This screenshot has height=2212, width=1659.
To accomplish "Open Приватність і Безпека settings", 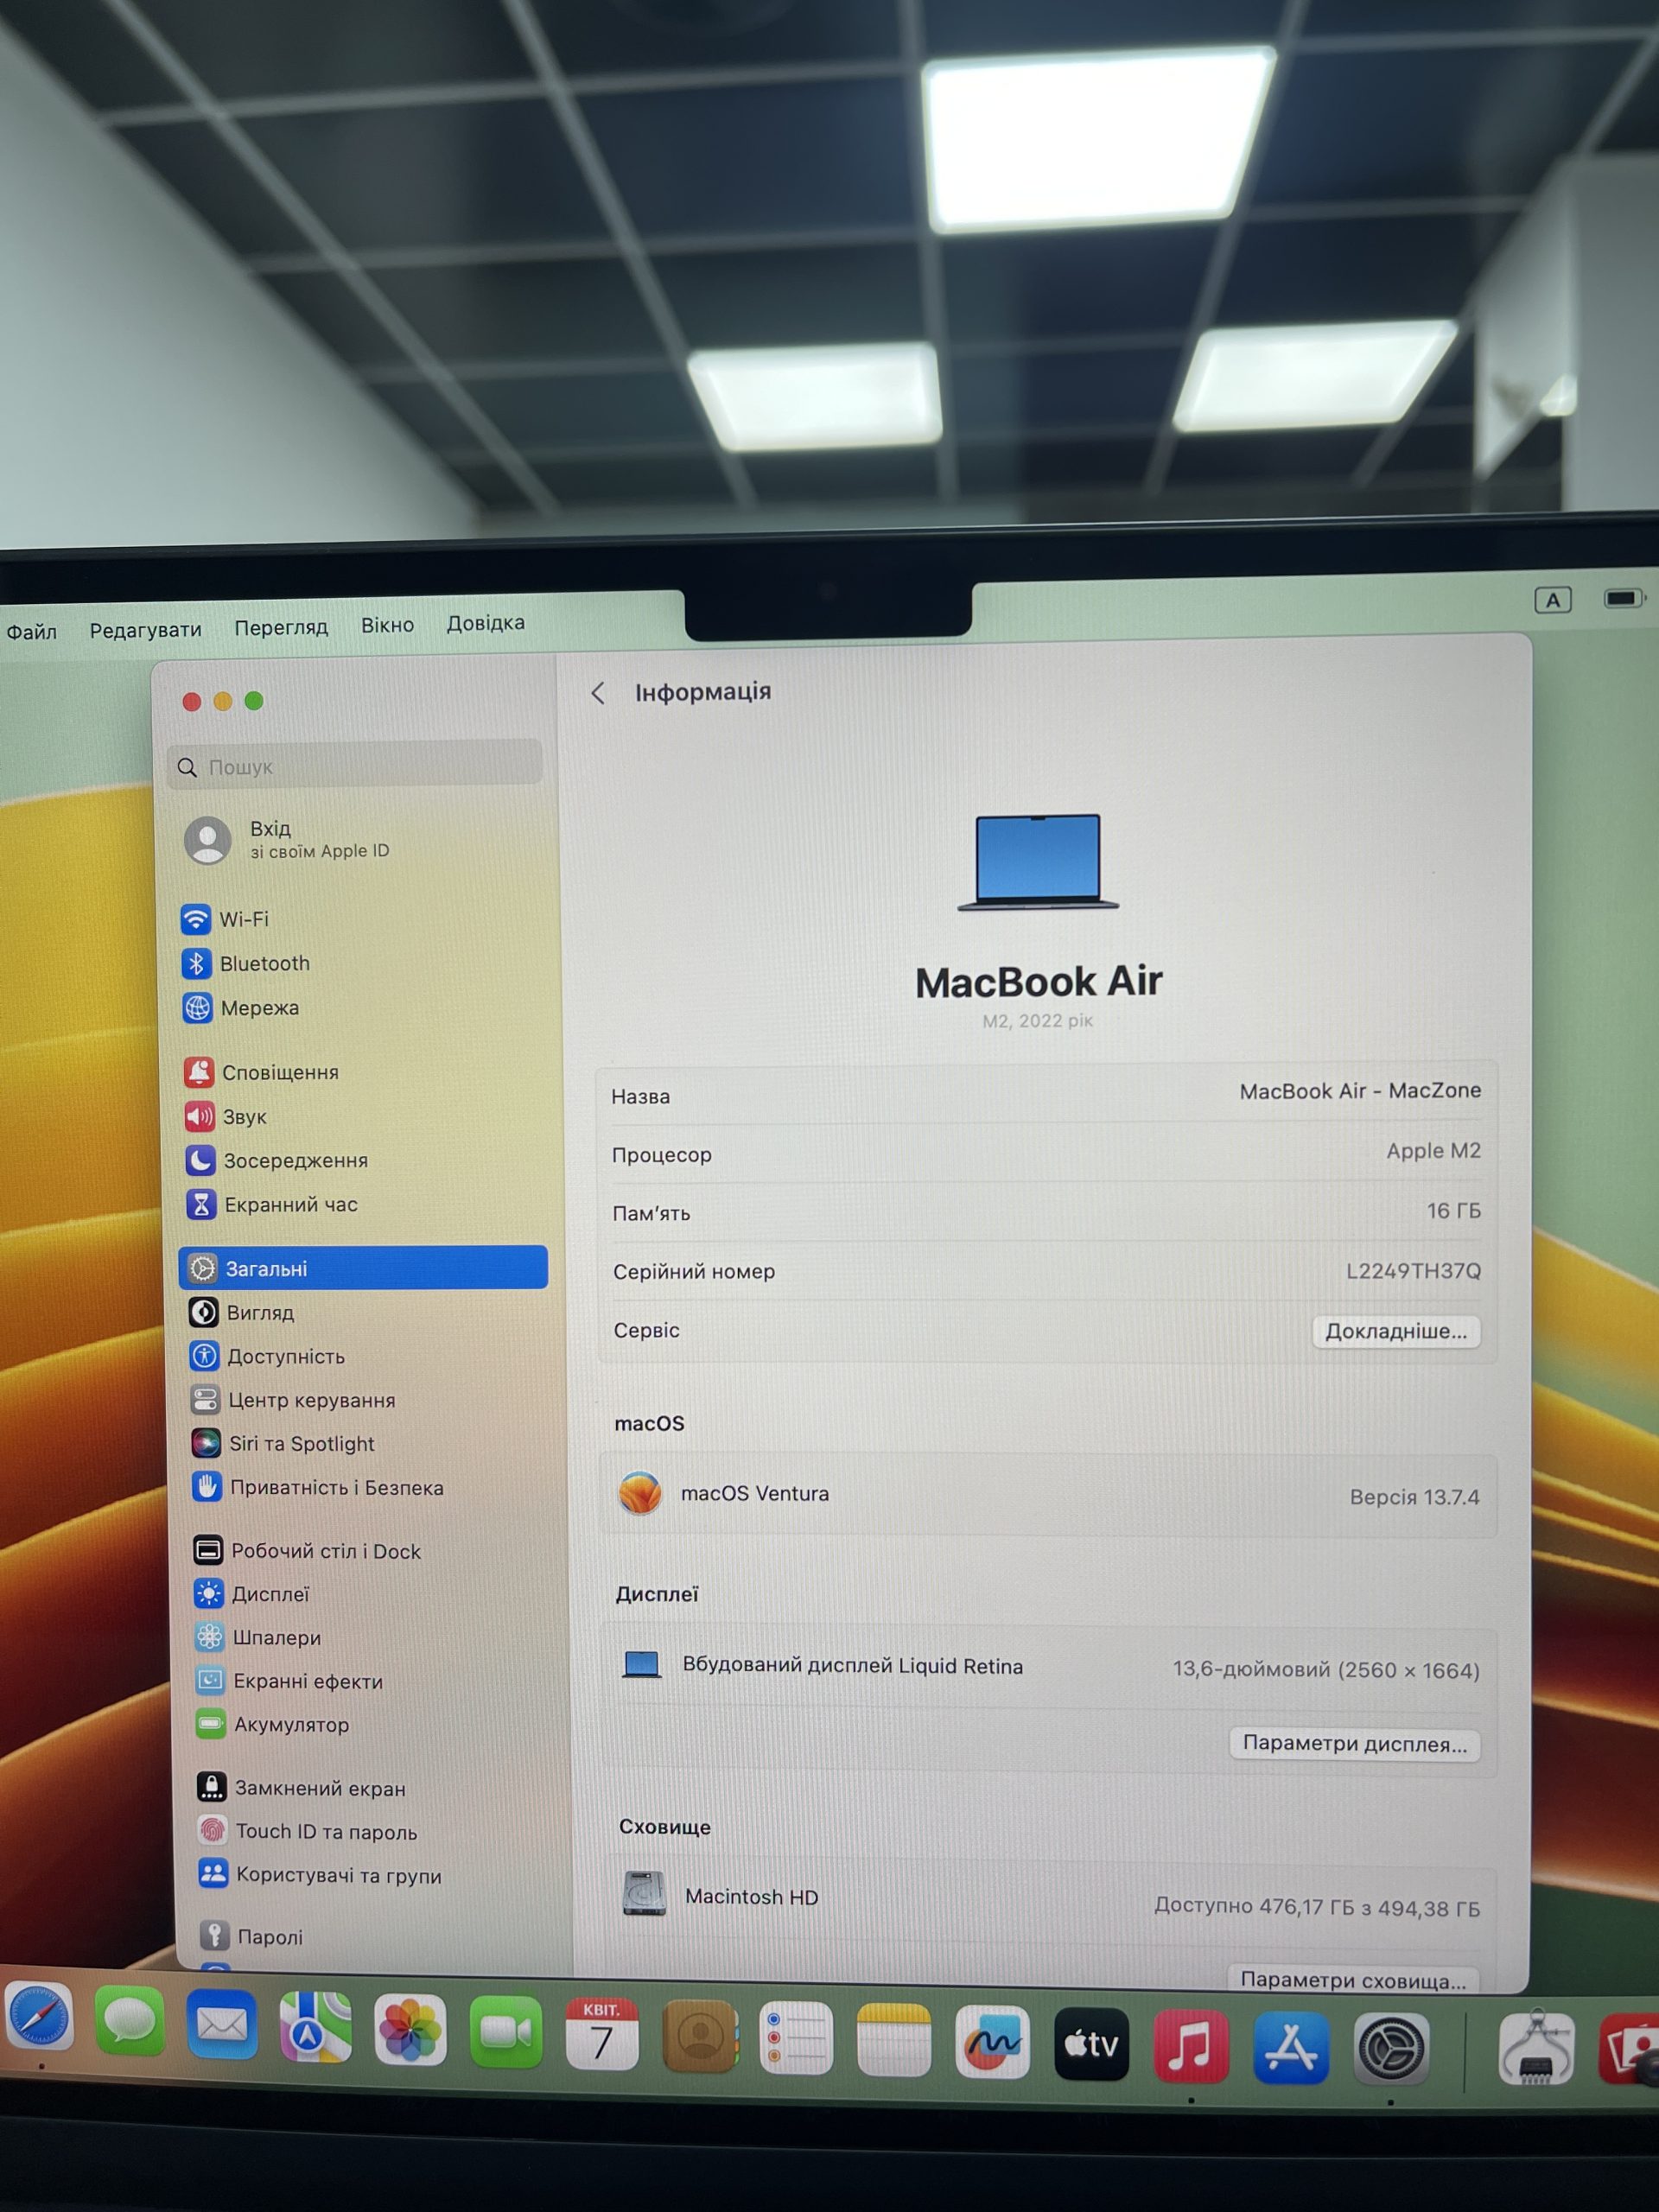I will pyautogui.click(x=317, y=1487).
